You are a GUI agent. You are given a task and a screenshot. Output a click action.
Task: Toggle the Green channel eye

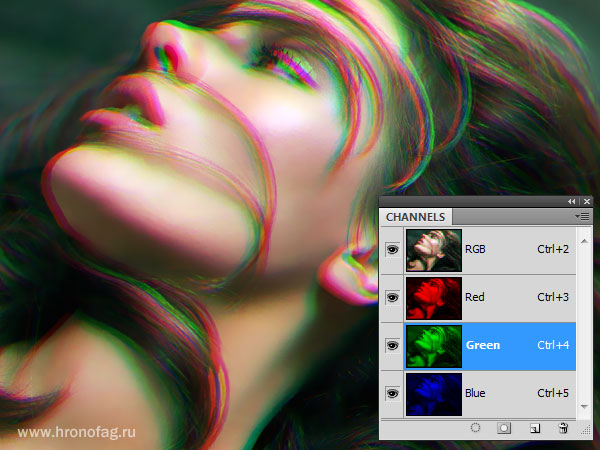coord(392,346)
